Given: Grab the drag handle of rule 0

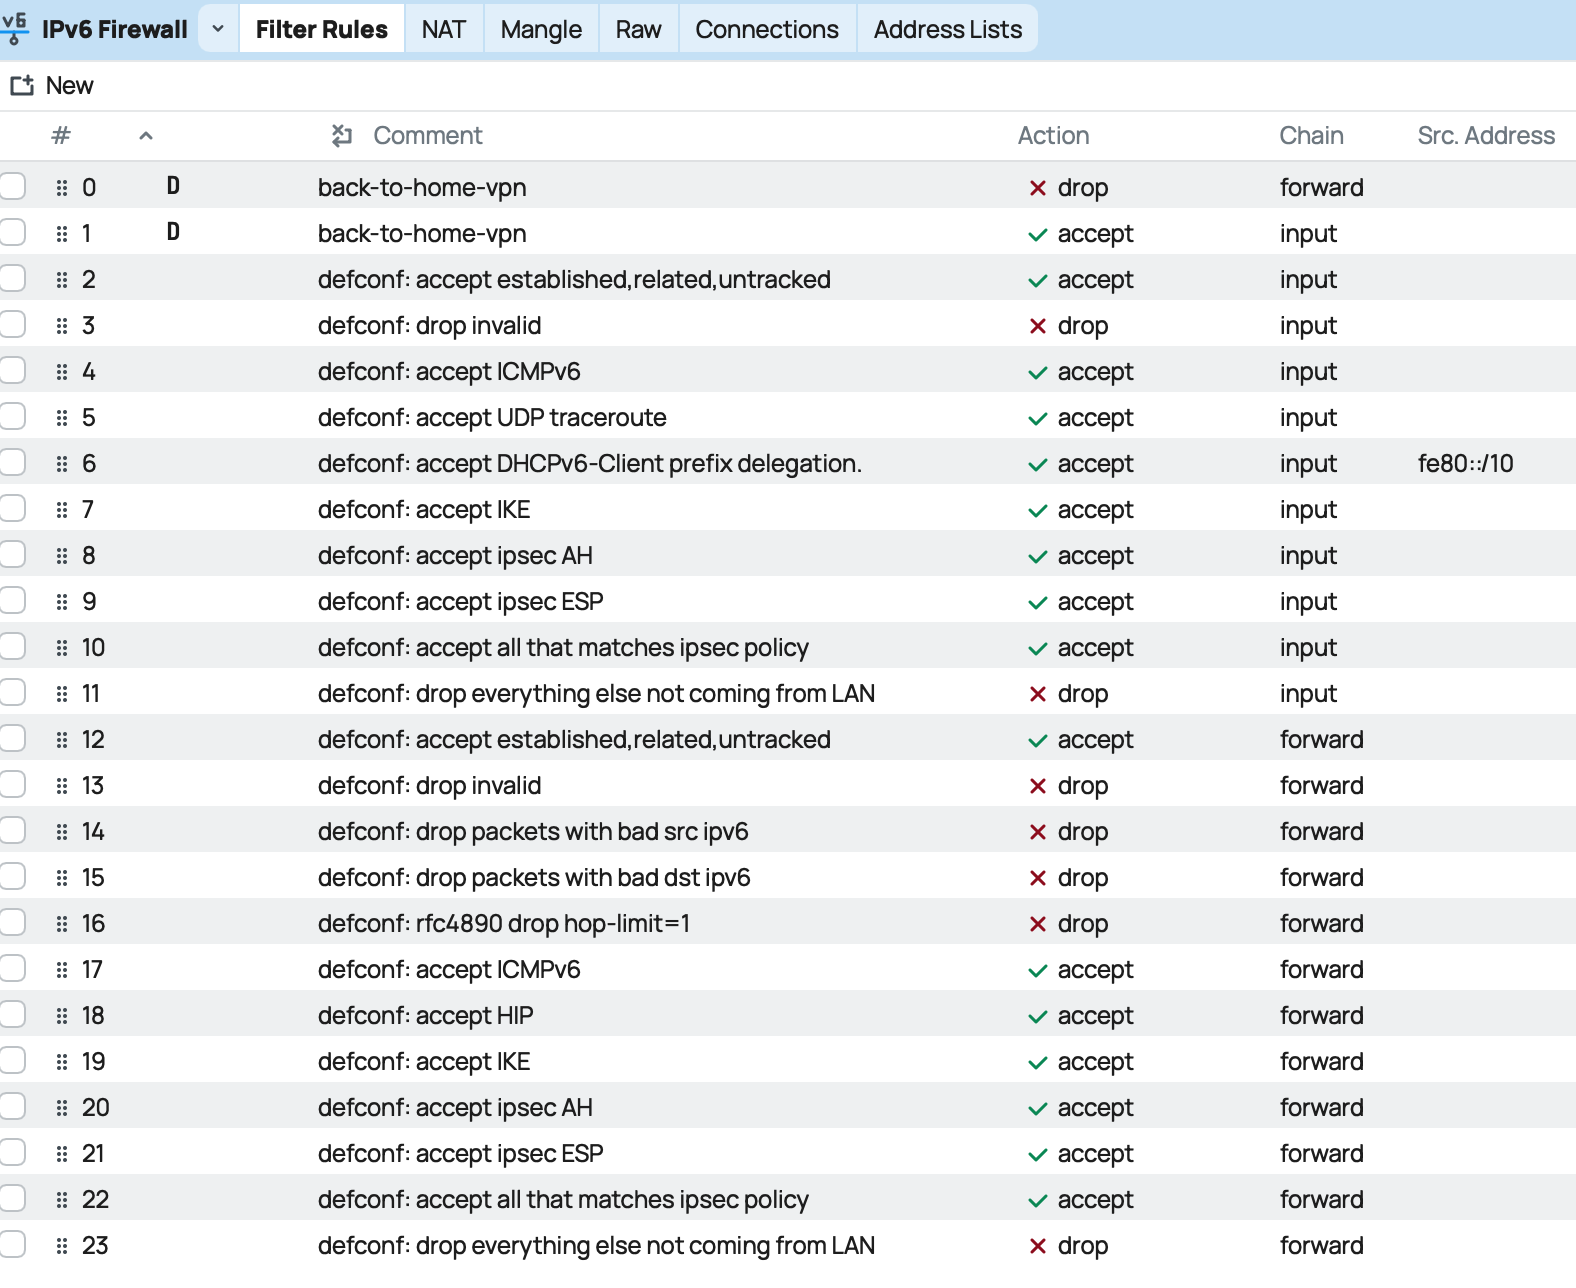Looking at the screenshot, I should click(x=62, y=188).
